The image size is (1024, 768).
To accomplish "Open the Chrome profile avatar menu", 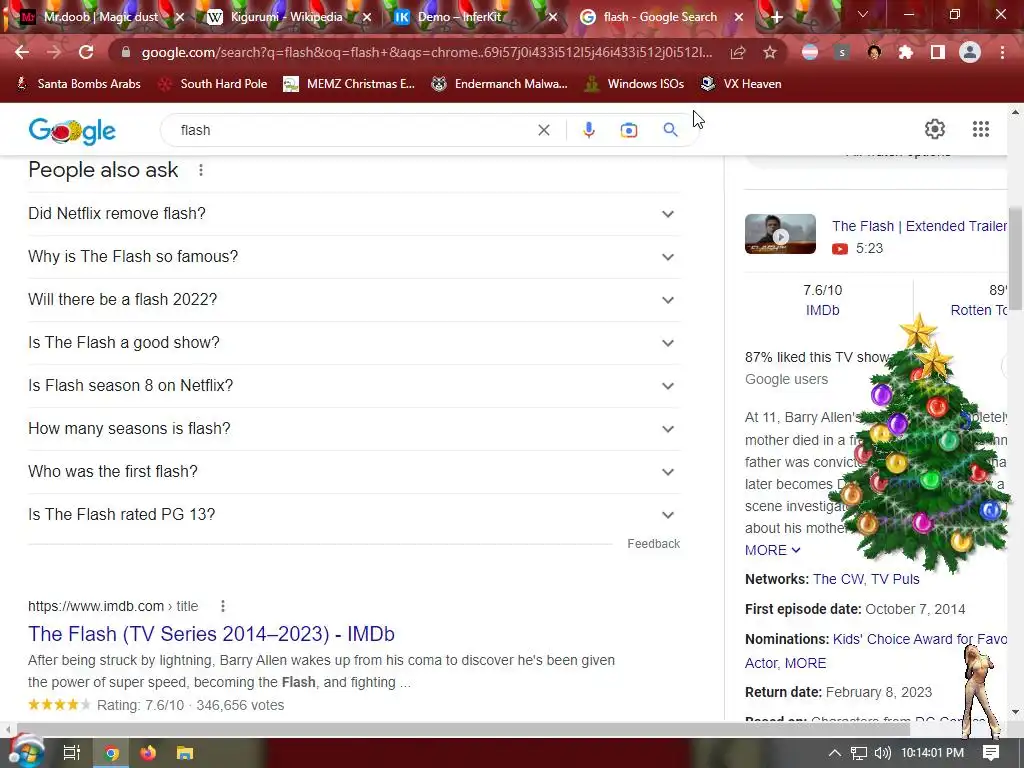I will (x=970, y=52).
